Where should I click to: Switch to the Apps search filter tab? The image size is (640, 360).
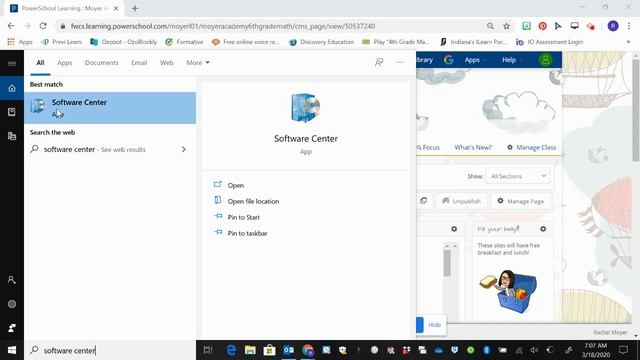pyautogui.click(x=64, y=62)
